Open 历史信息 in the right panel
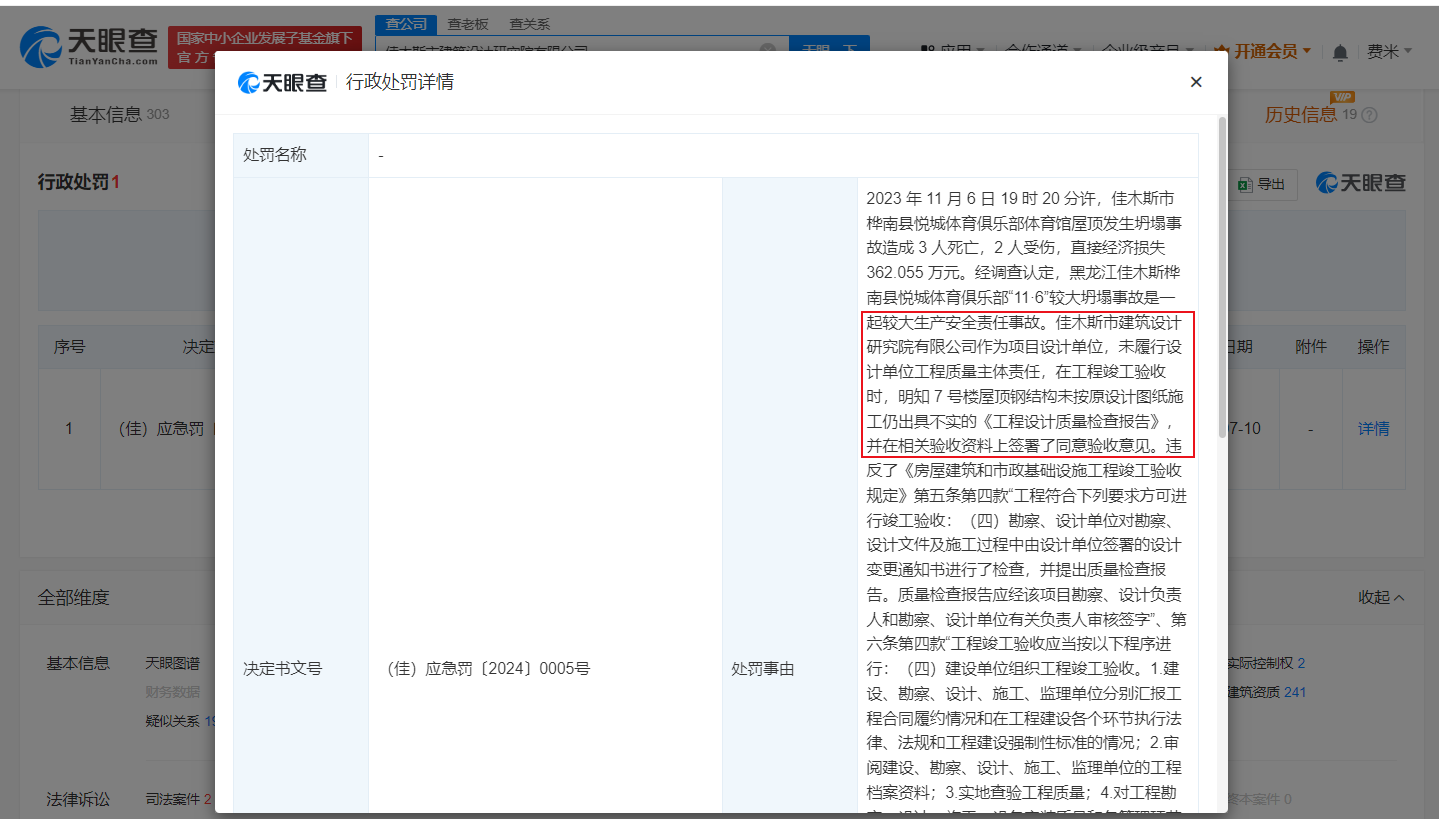1439x819 pixels. pos(1298,114)
